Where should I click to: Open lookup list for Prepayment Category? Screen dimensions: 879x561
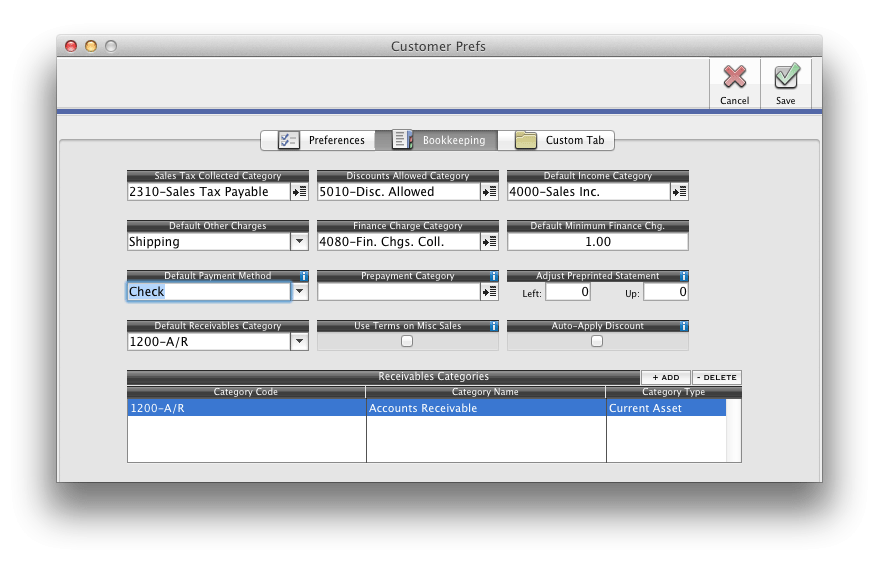click(489, 291)
